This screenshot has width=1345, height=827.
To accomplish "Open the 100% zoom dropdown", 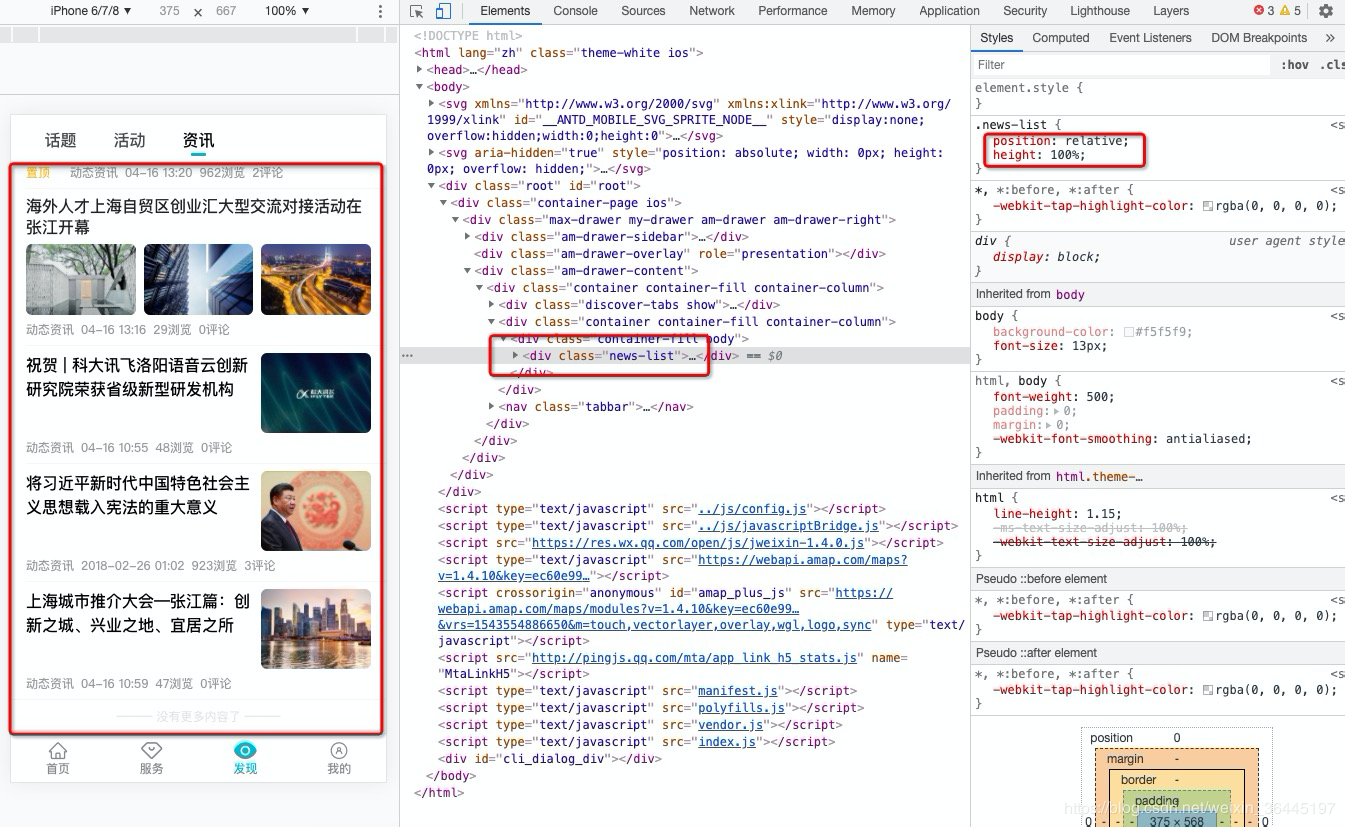I will click(287, 11).
